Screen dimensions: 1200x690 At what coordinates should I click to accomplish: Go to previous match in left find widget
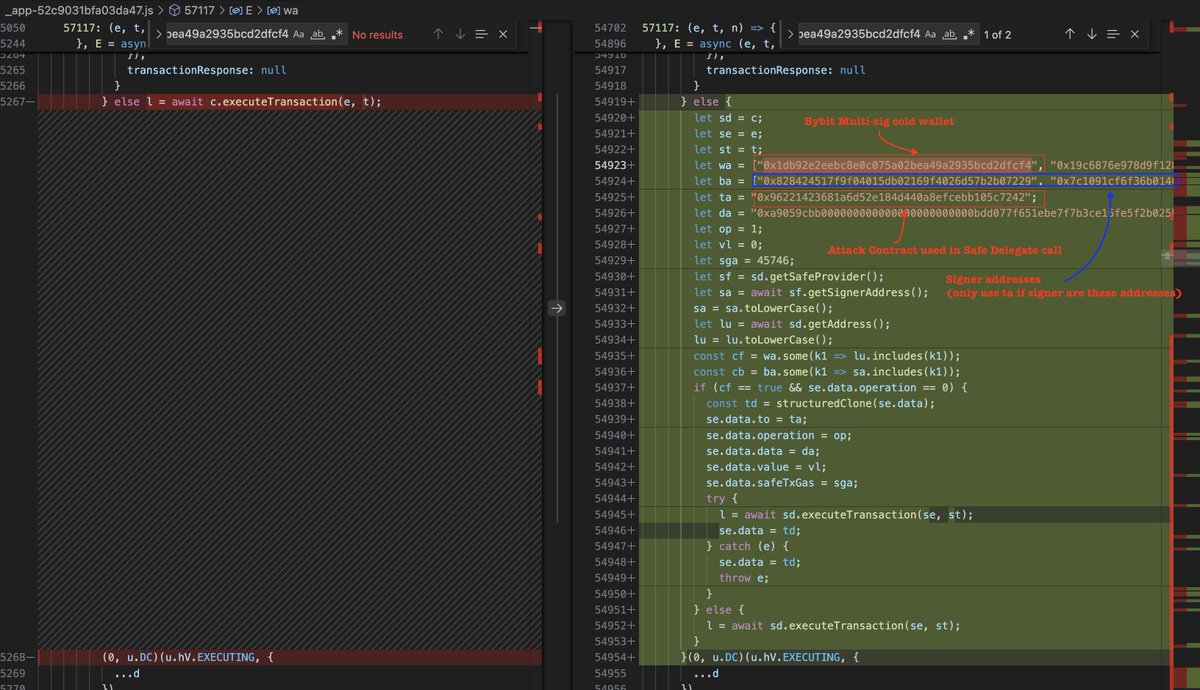tap(438, 34)
